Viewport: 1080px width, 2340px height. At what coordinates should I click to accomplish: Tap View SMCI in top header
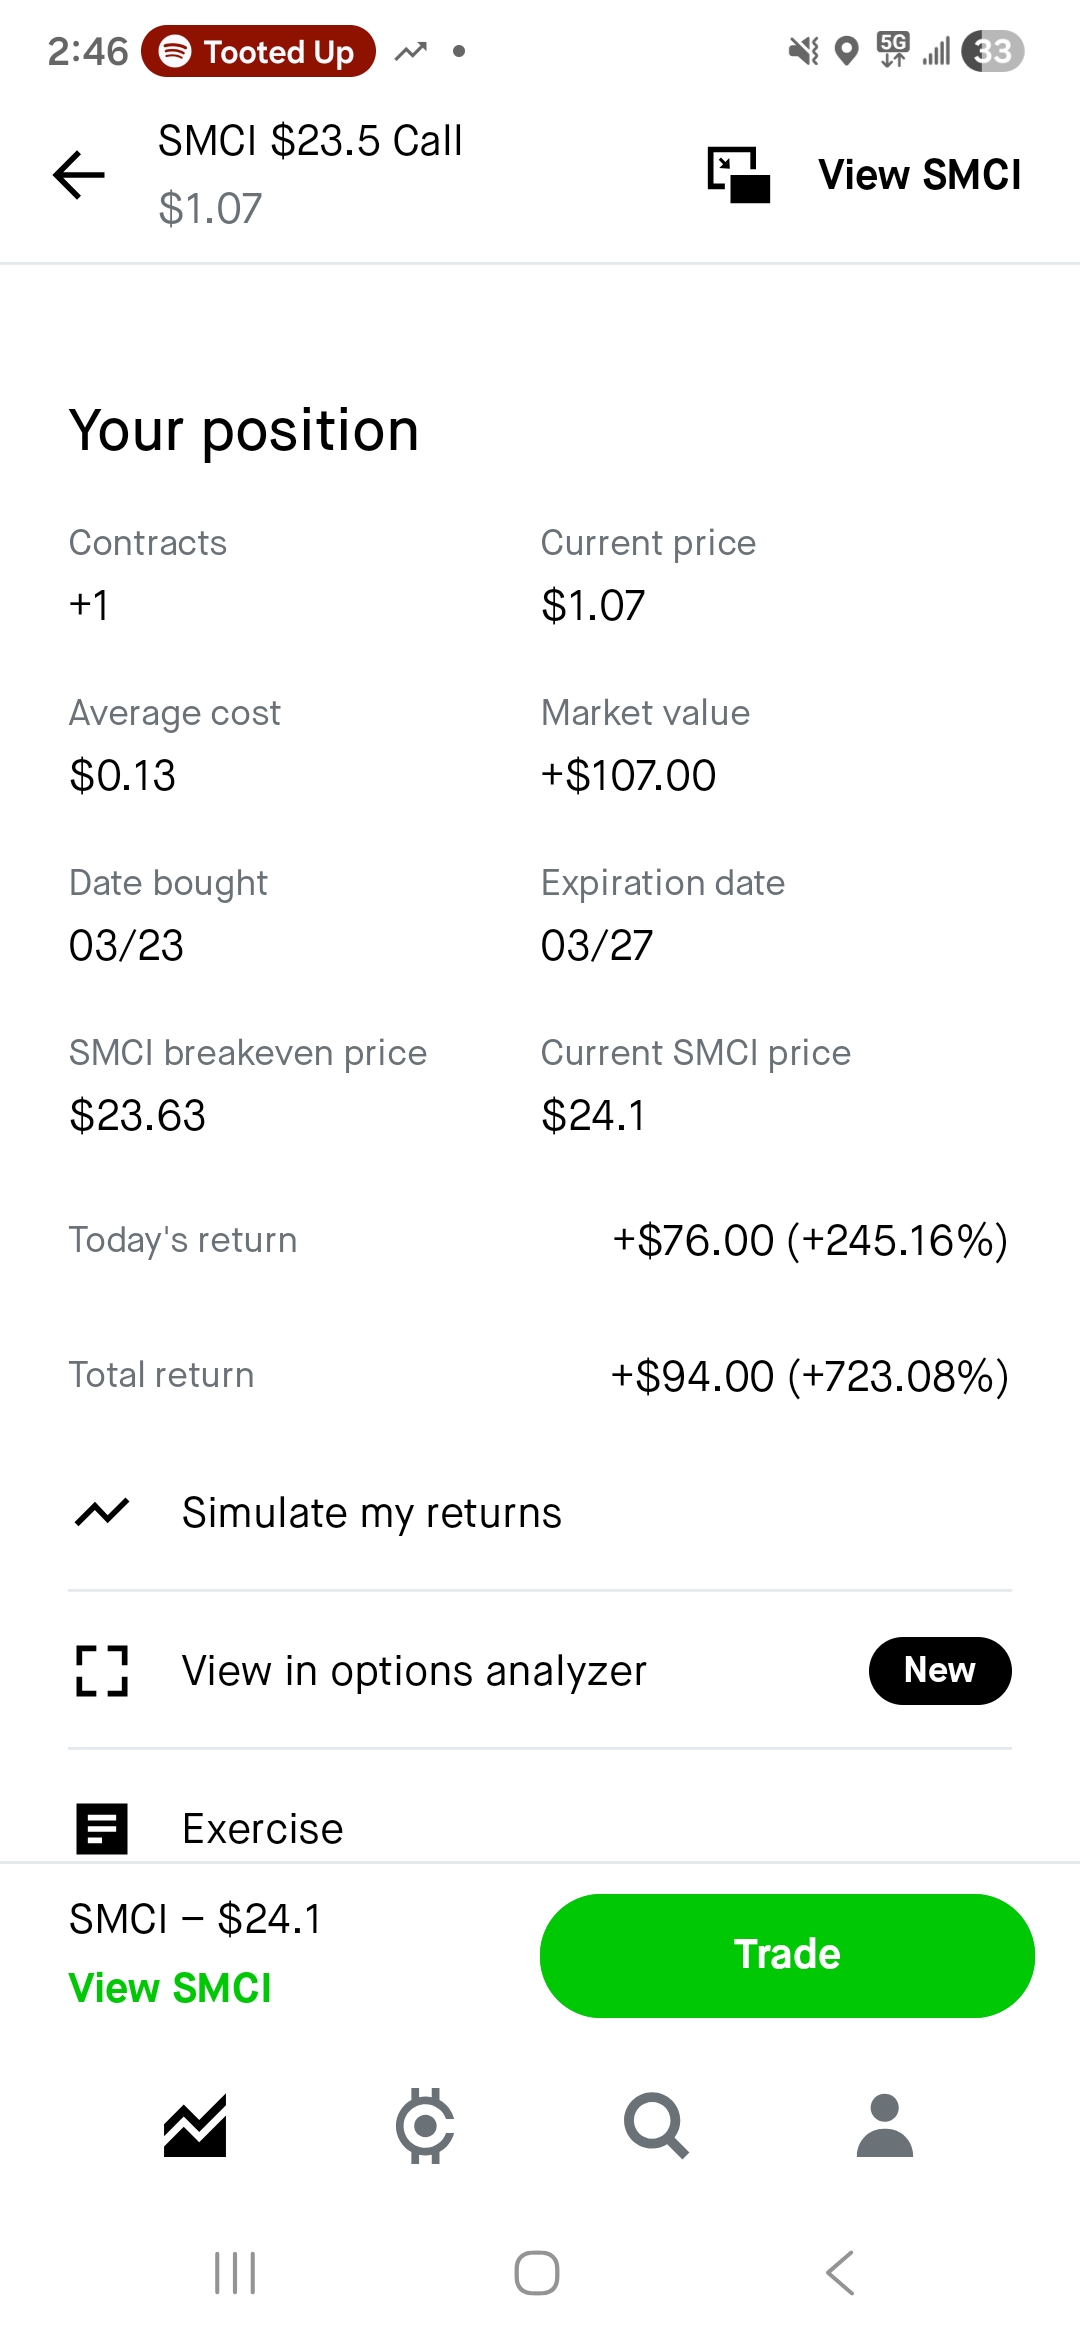tap(920, 175)
